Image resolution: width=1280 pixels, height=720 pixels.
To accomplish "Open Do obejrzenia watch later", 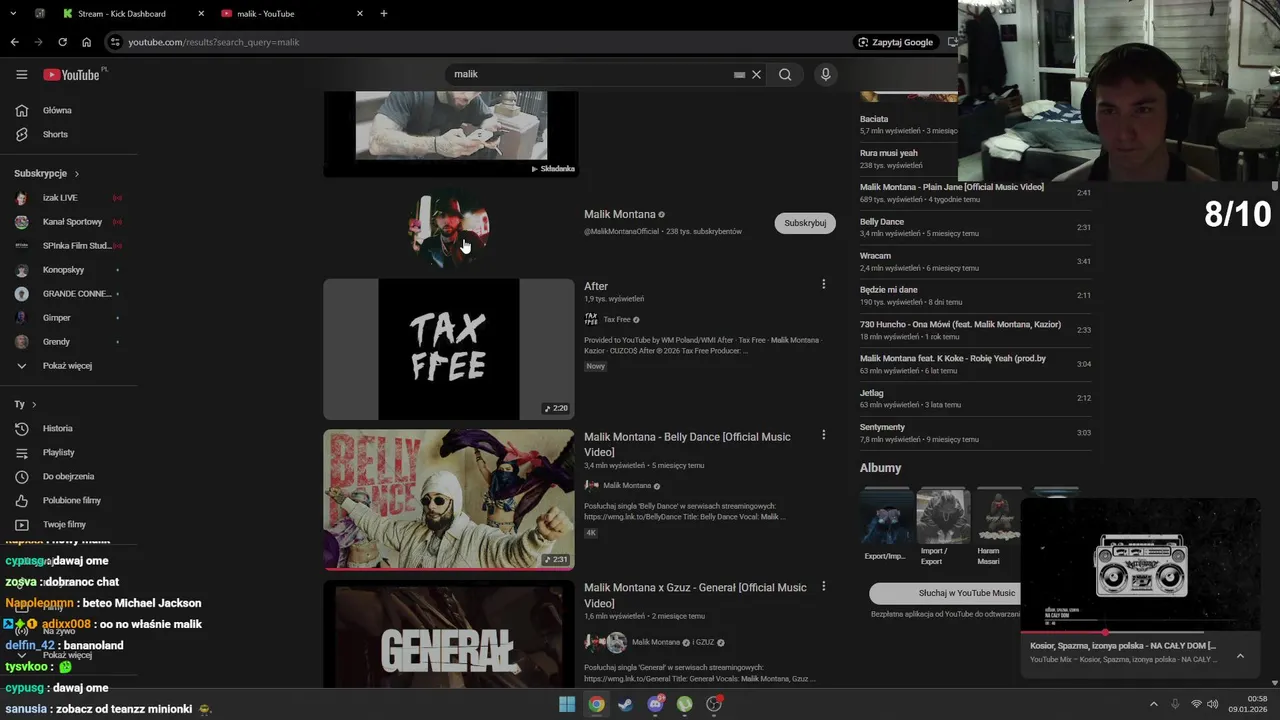I will (x=69, y=476).
